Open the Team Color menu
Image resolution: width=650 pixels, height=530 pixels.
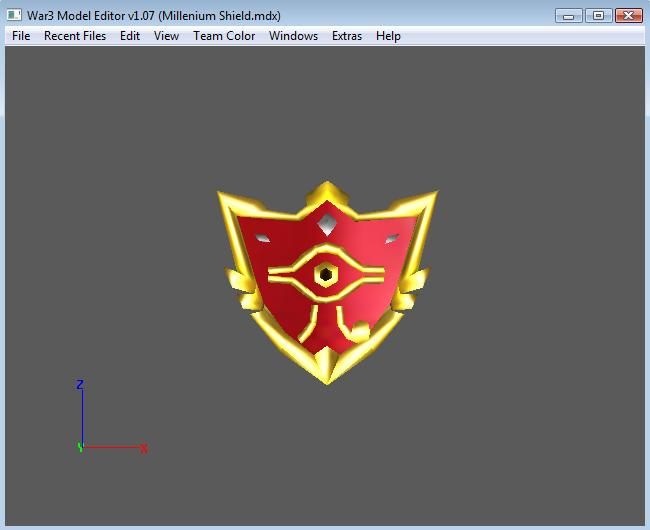224,36
